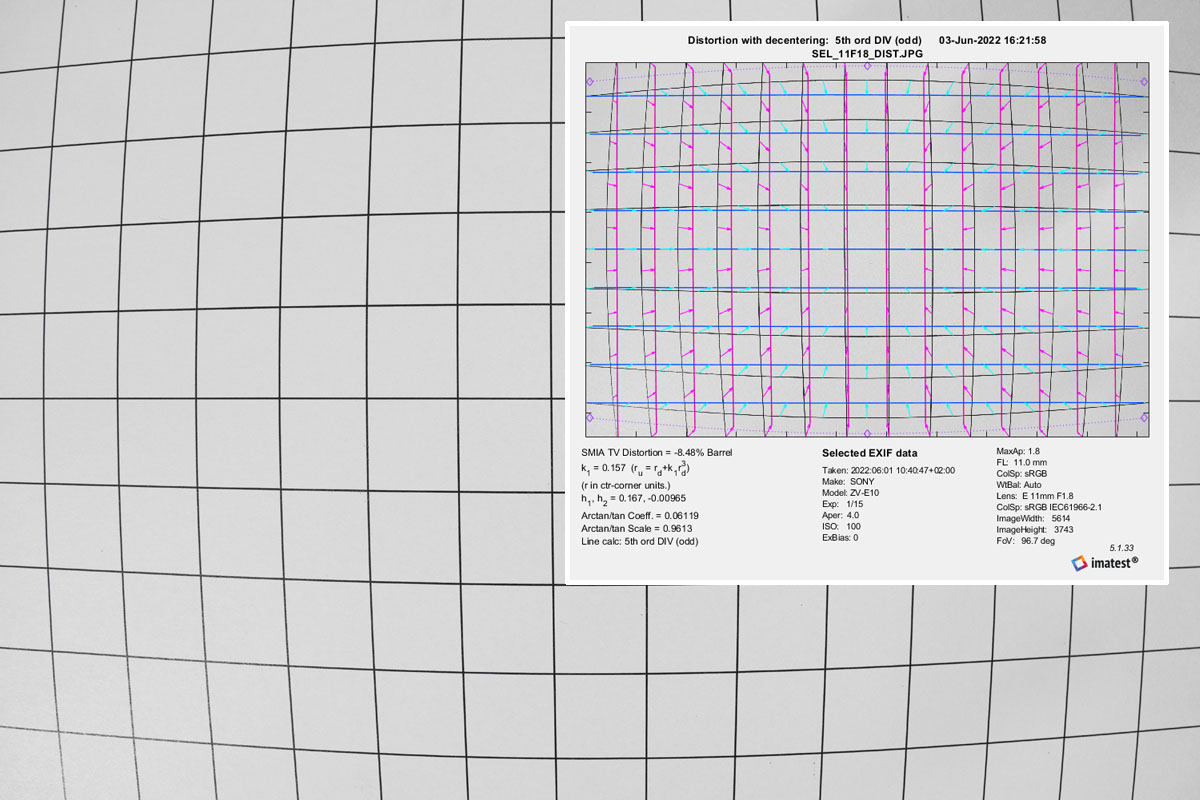The width and height of the screenshot is (1200, 800).
Task: Click the top-center purple diamond marker
Action: 867,68
